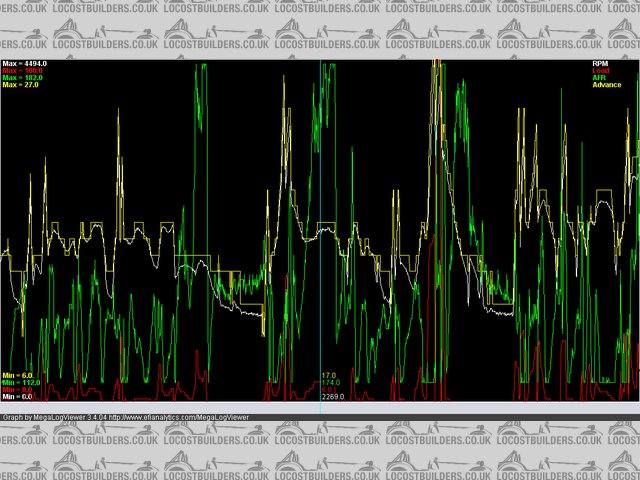Click the yellow Max = 27.0 readout
The image size is (640, 480).
(x=21, y=85)
